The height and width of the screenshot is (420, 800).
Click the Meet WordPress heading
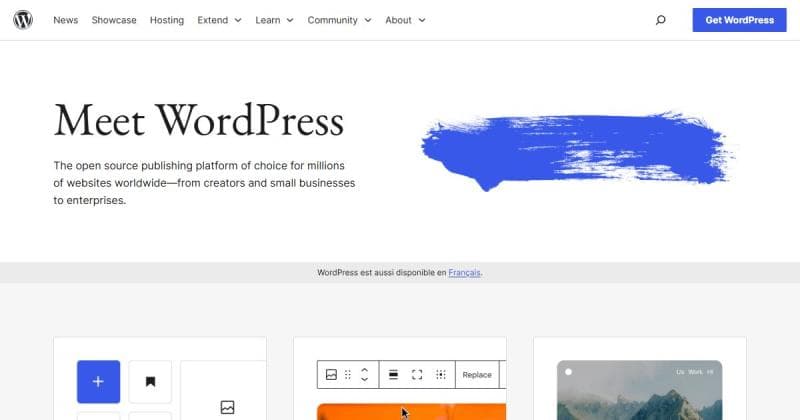[x=198, y=121]
